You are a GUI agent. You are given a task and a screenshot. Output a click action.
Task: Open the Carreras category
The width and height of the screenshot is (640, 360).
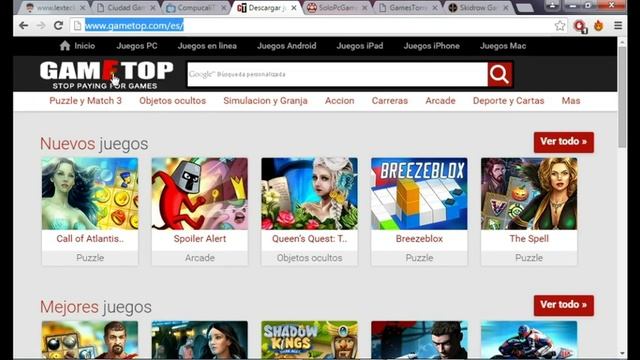389,101
